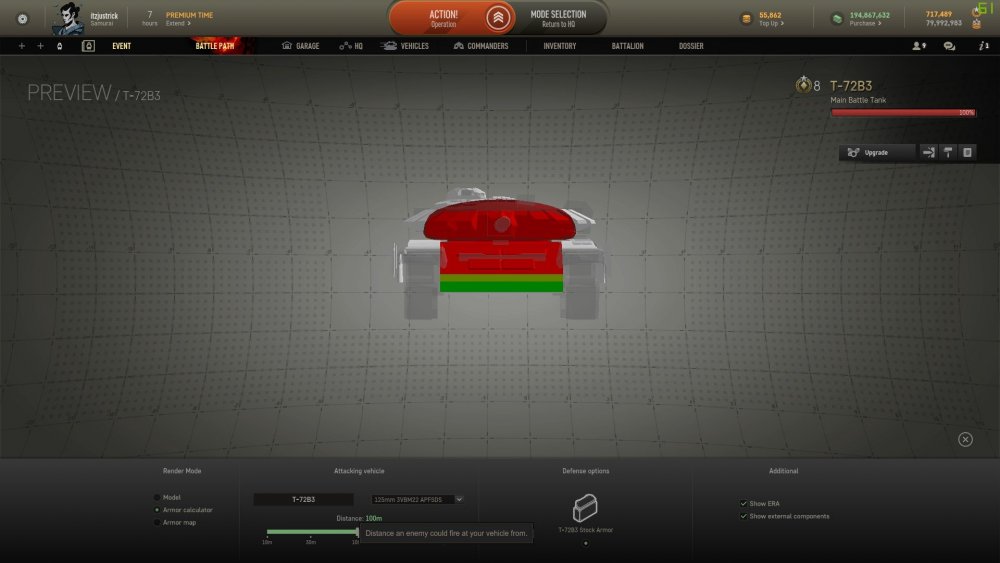This screenshot has height=563, width=1000.
Task: Open the COMMANDERS tab
Action: (x=481, y=46)
